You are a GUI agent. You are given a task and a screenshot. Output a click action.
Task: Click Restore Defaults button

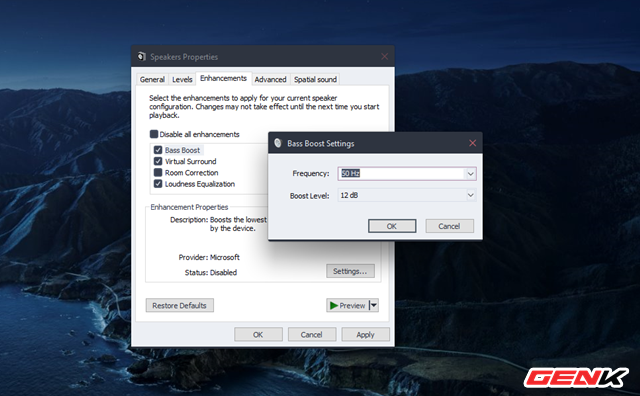coord(180,305)
